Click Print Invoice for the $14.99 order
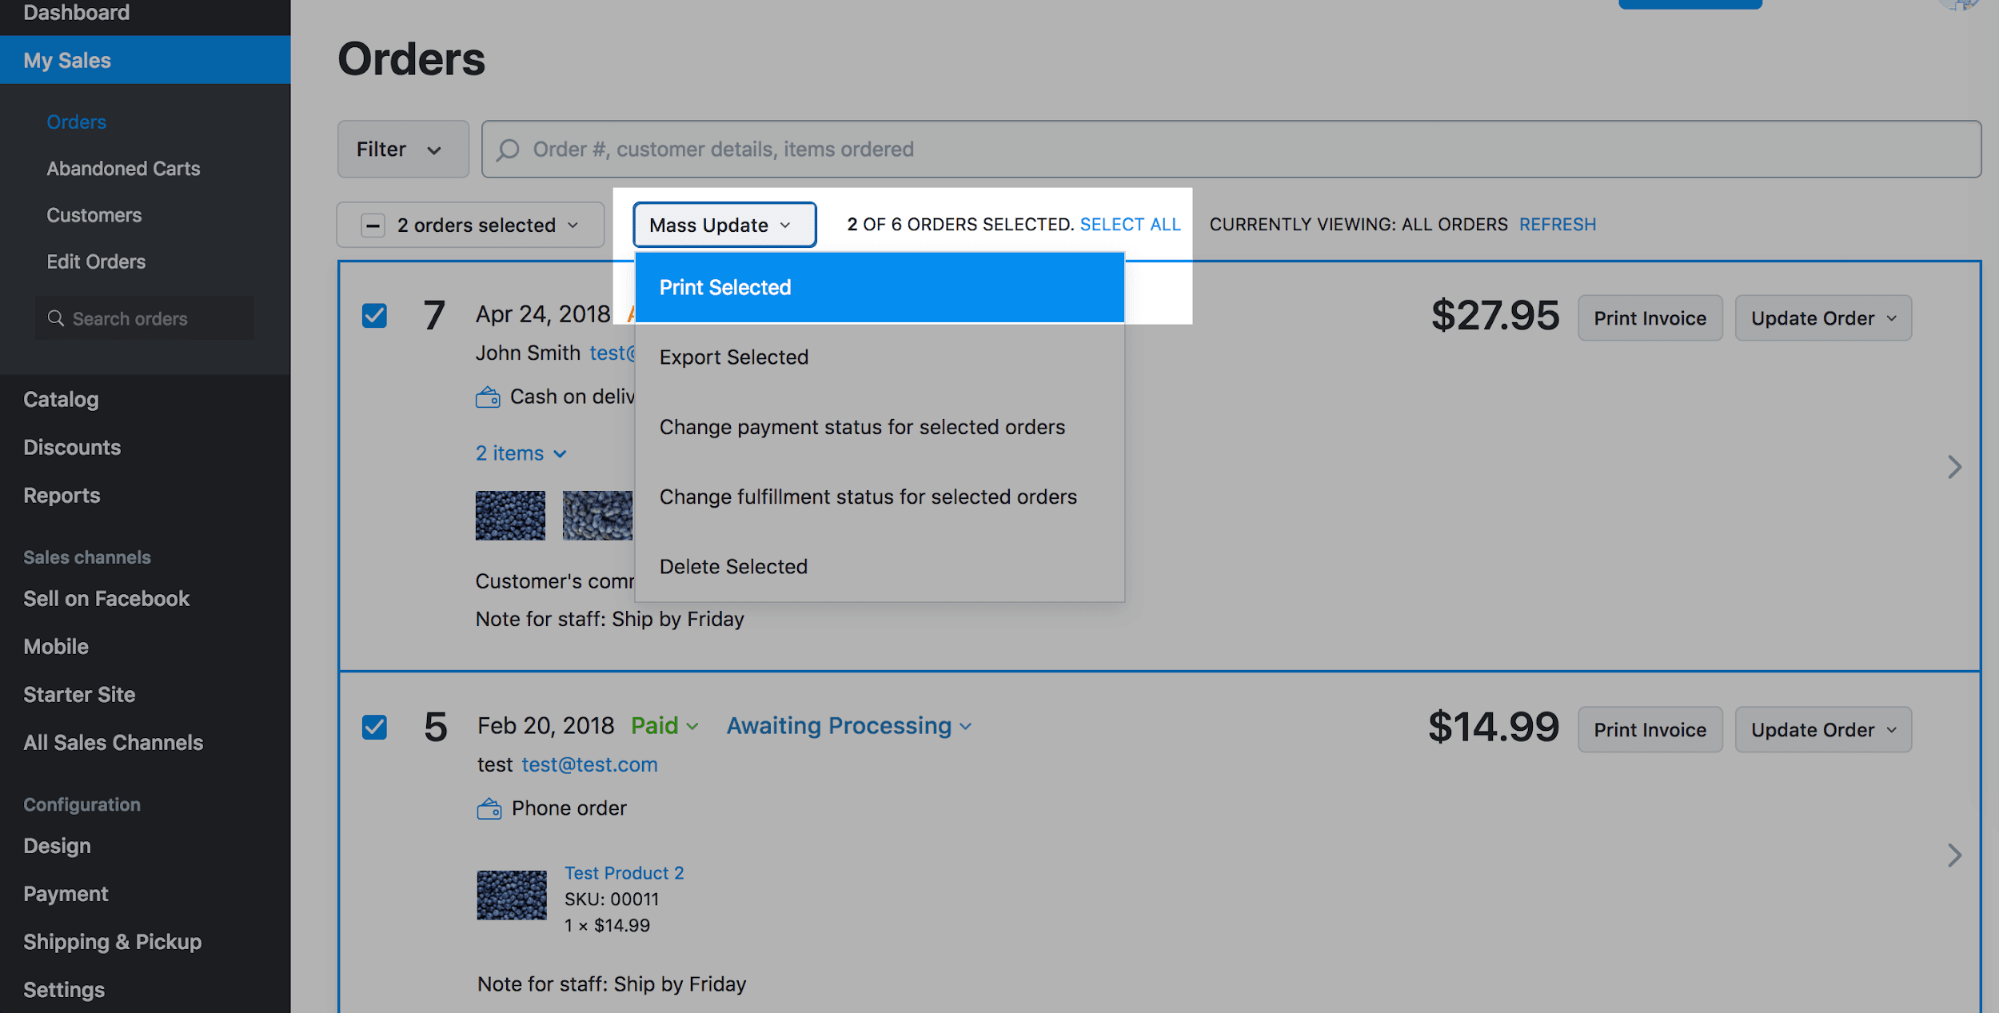Viewport: 1999px width, 1014px height. 1649,730
